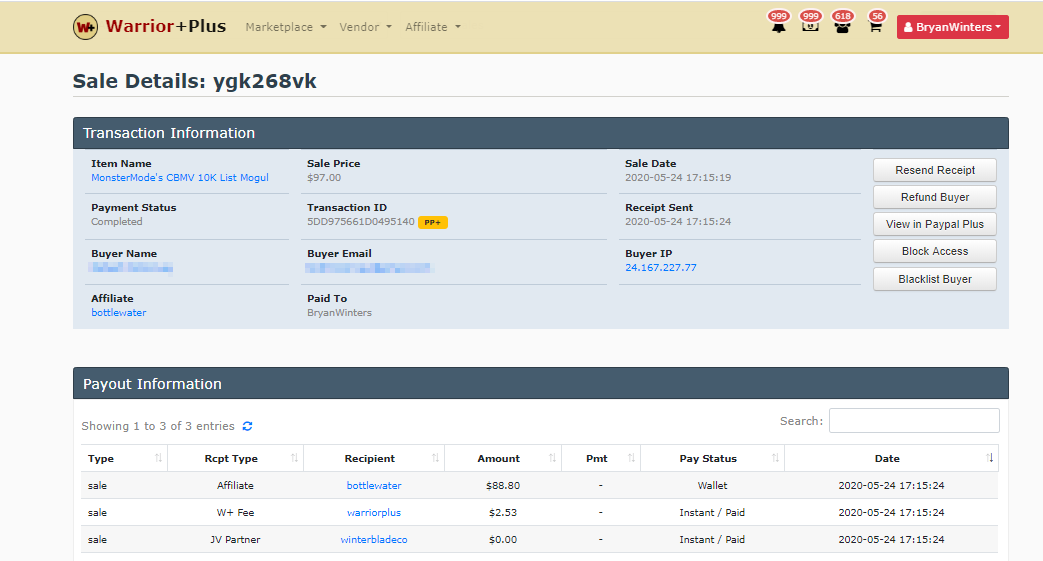Click Receipt Sent value 2020-05-24 17:15:24
This screenshot has height=561, width=1043.
678,222
